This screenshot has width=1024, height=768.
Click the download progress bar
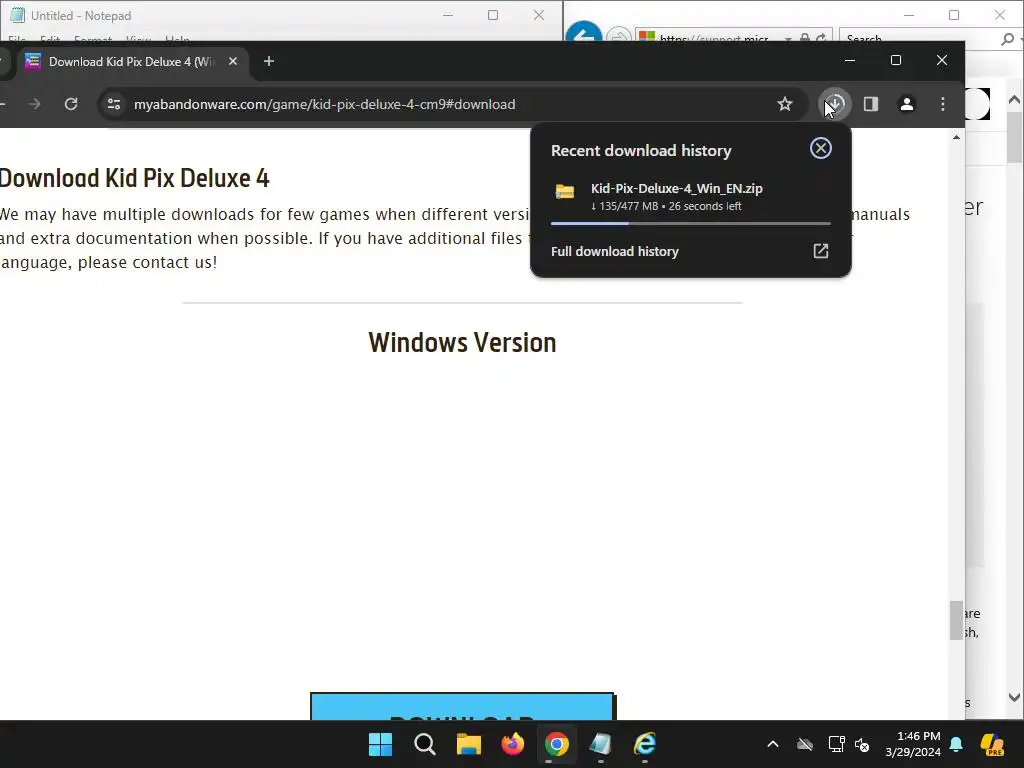(690, 223)
